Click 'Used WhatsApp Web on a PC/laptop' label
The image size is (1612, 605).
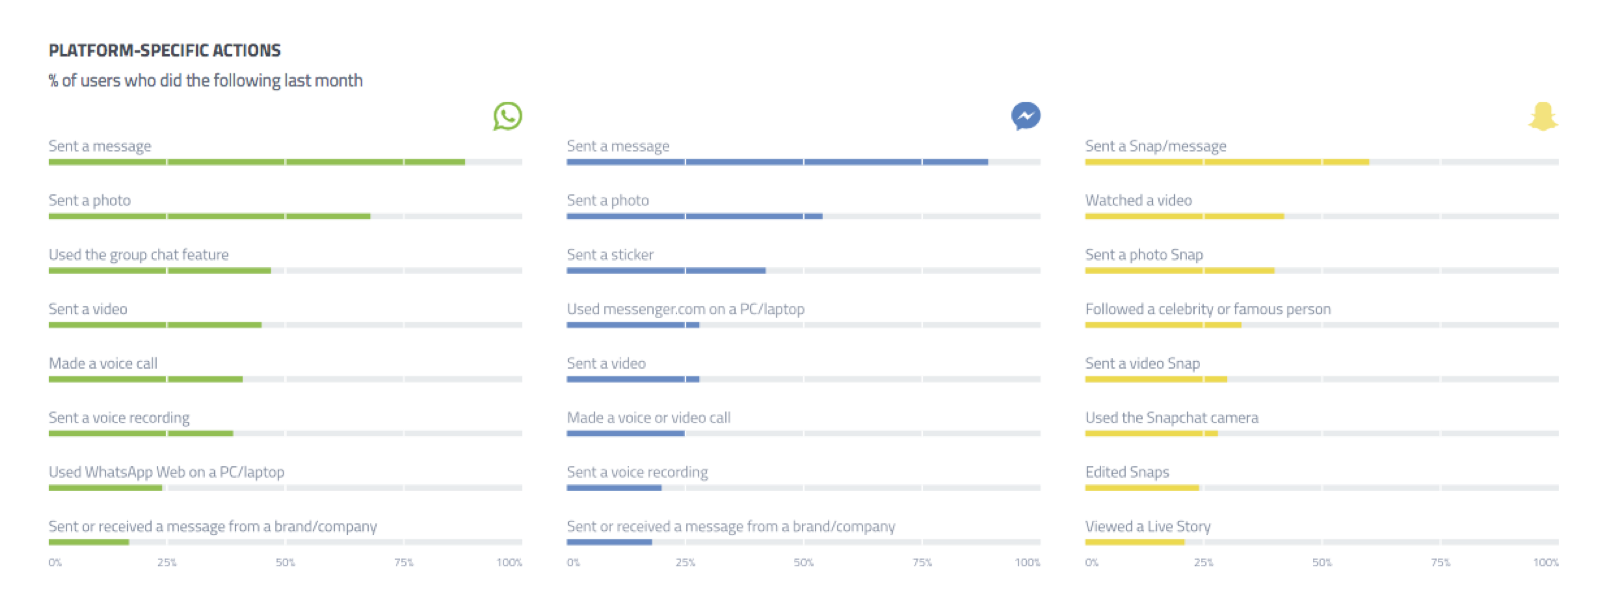click(x=166, y=472)
